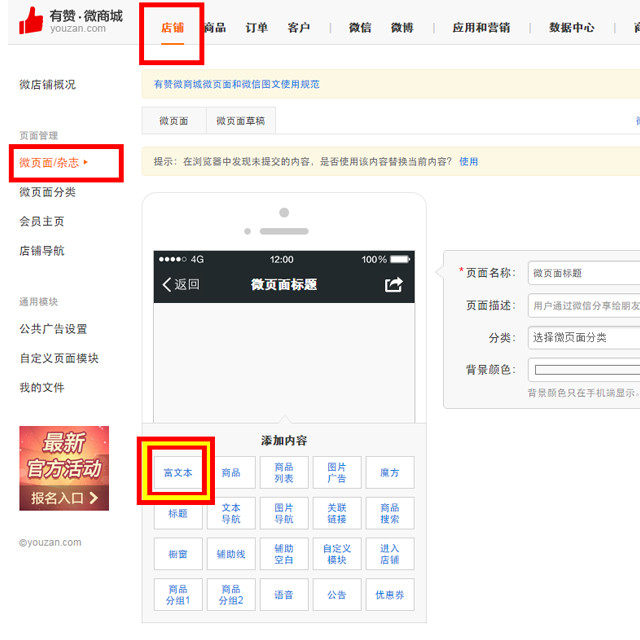This screenshot has width=640, height=640.
Task: Switch to the 微页面 tab
Action: click(174, 121)
